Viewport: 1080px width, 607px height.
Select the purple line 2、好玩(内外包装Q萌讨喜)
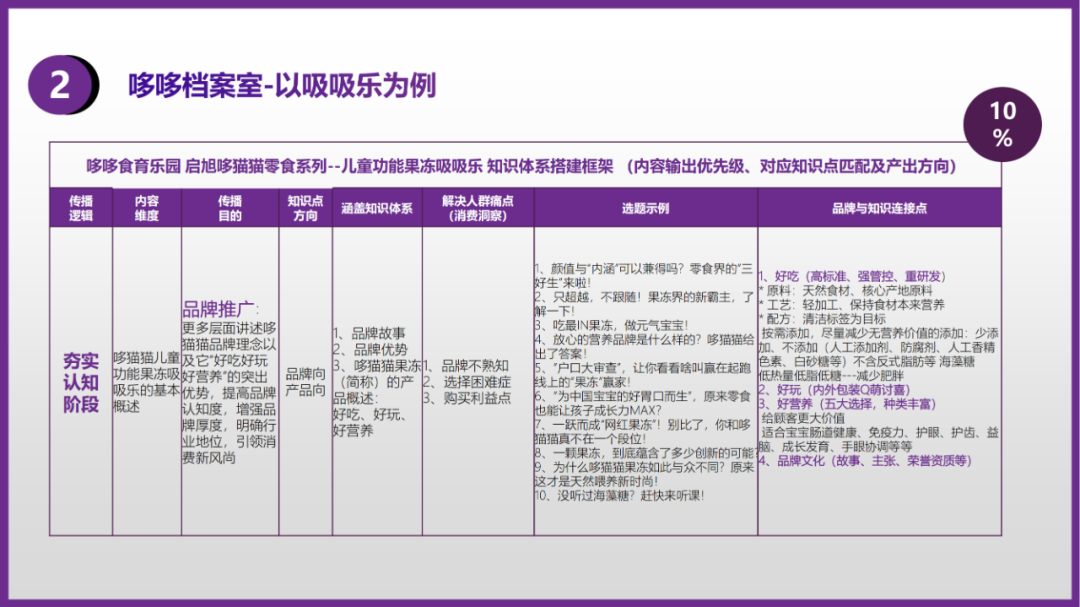click(834, 390)
